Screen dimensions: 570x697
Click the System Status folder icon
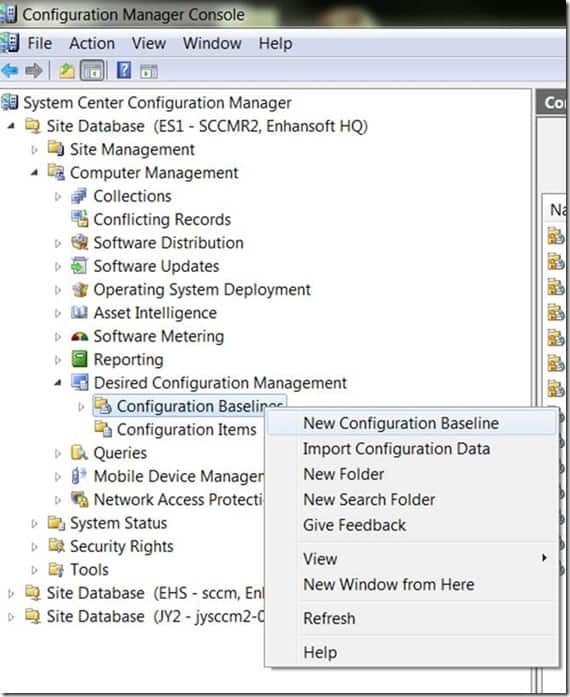coord(56,523)
